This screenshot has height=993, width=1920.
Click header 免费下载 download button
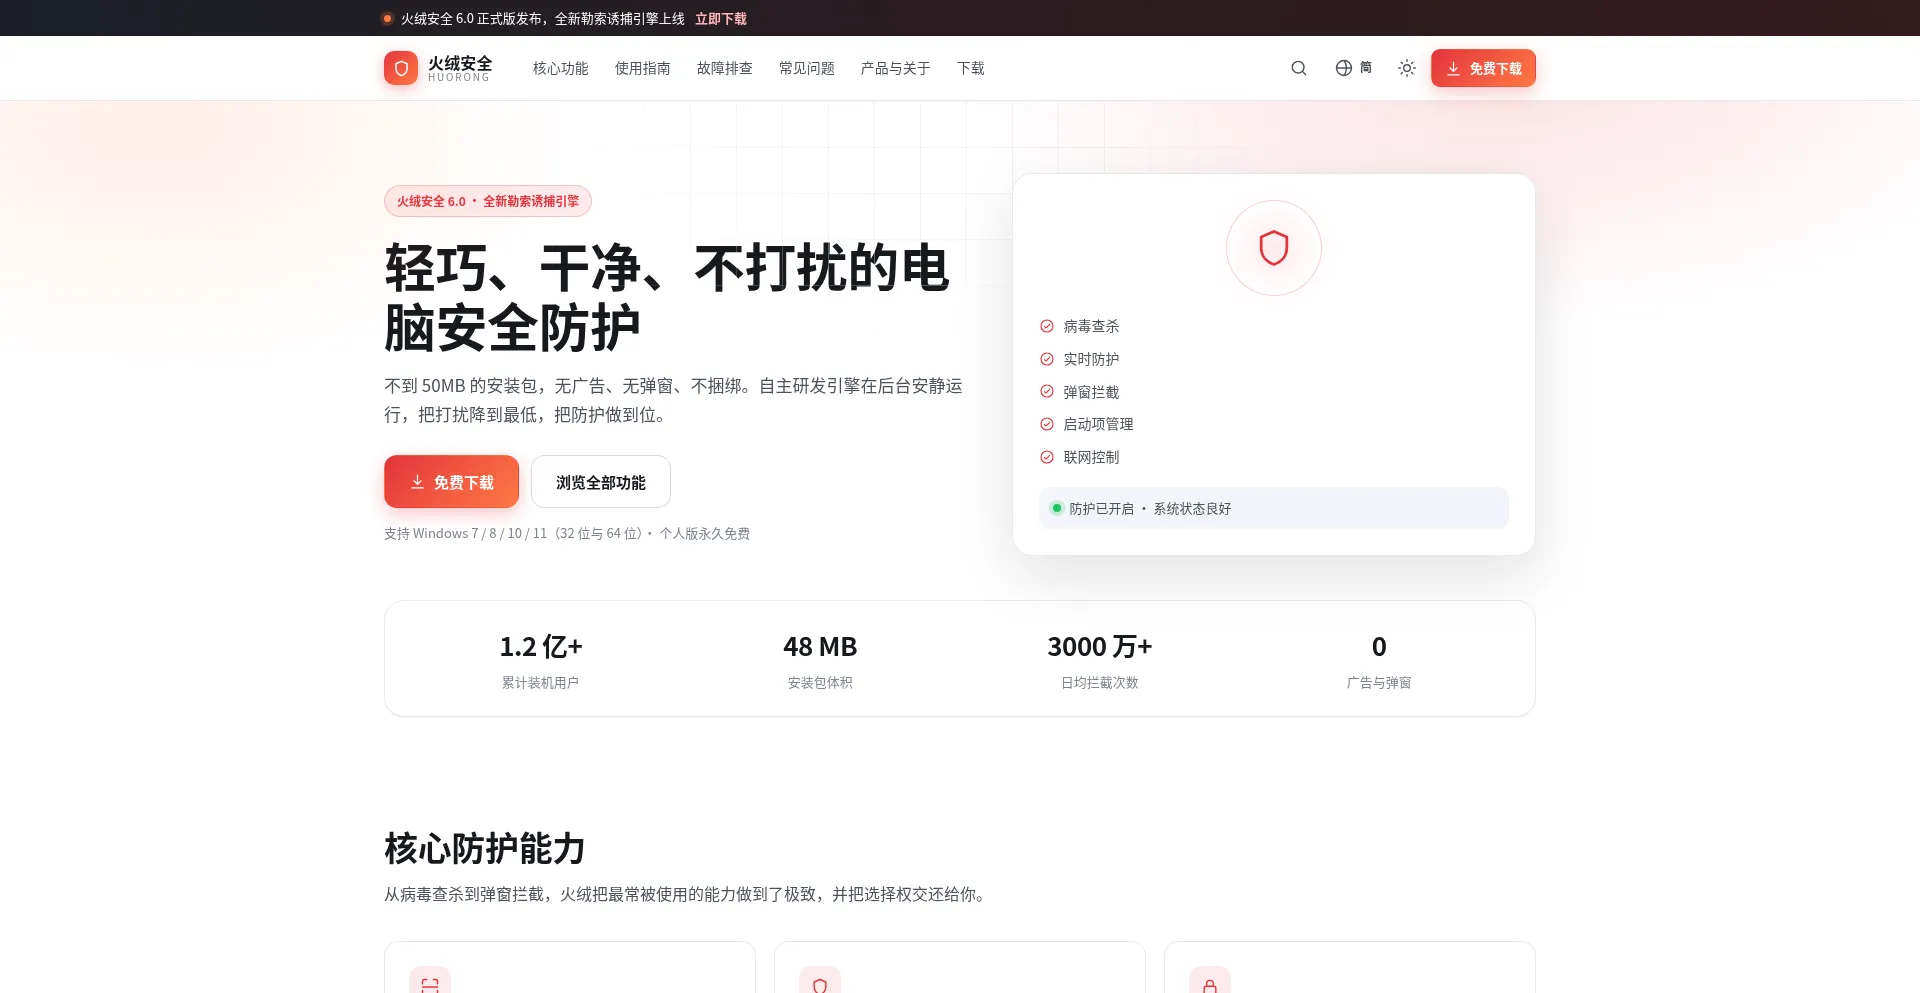(1483, 68)
